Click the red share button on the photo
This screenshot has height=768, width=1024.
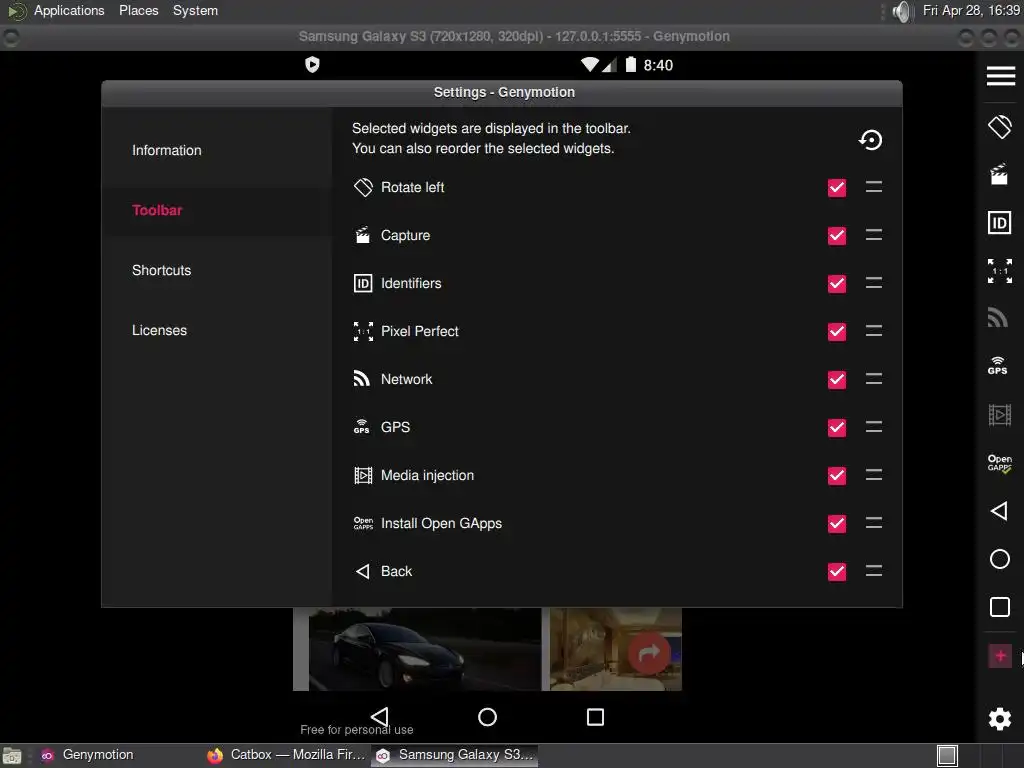[648, 652]
